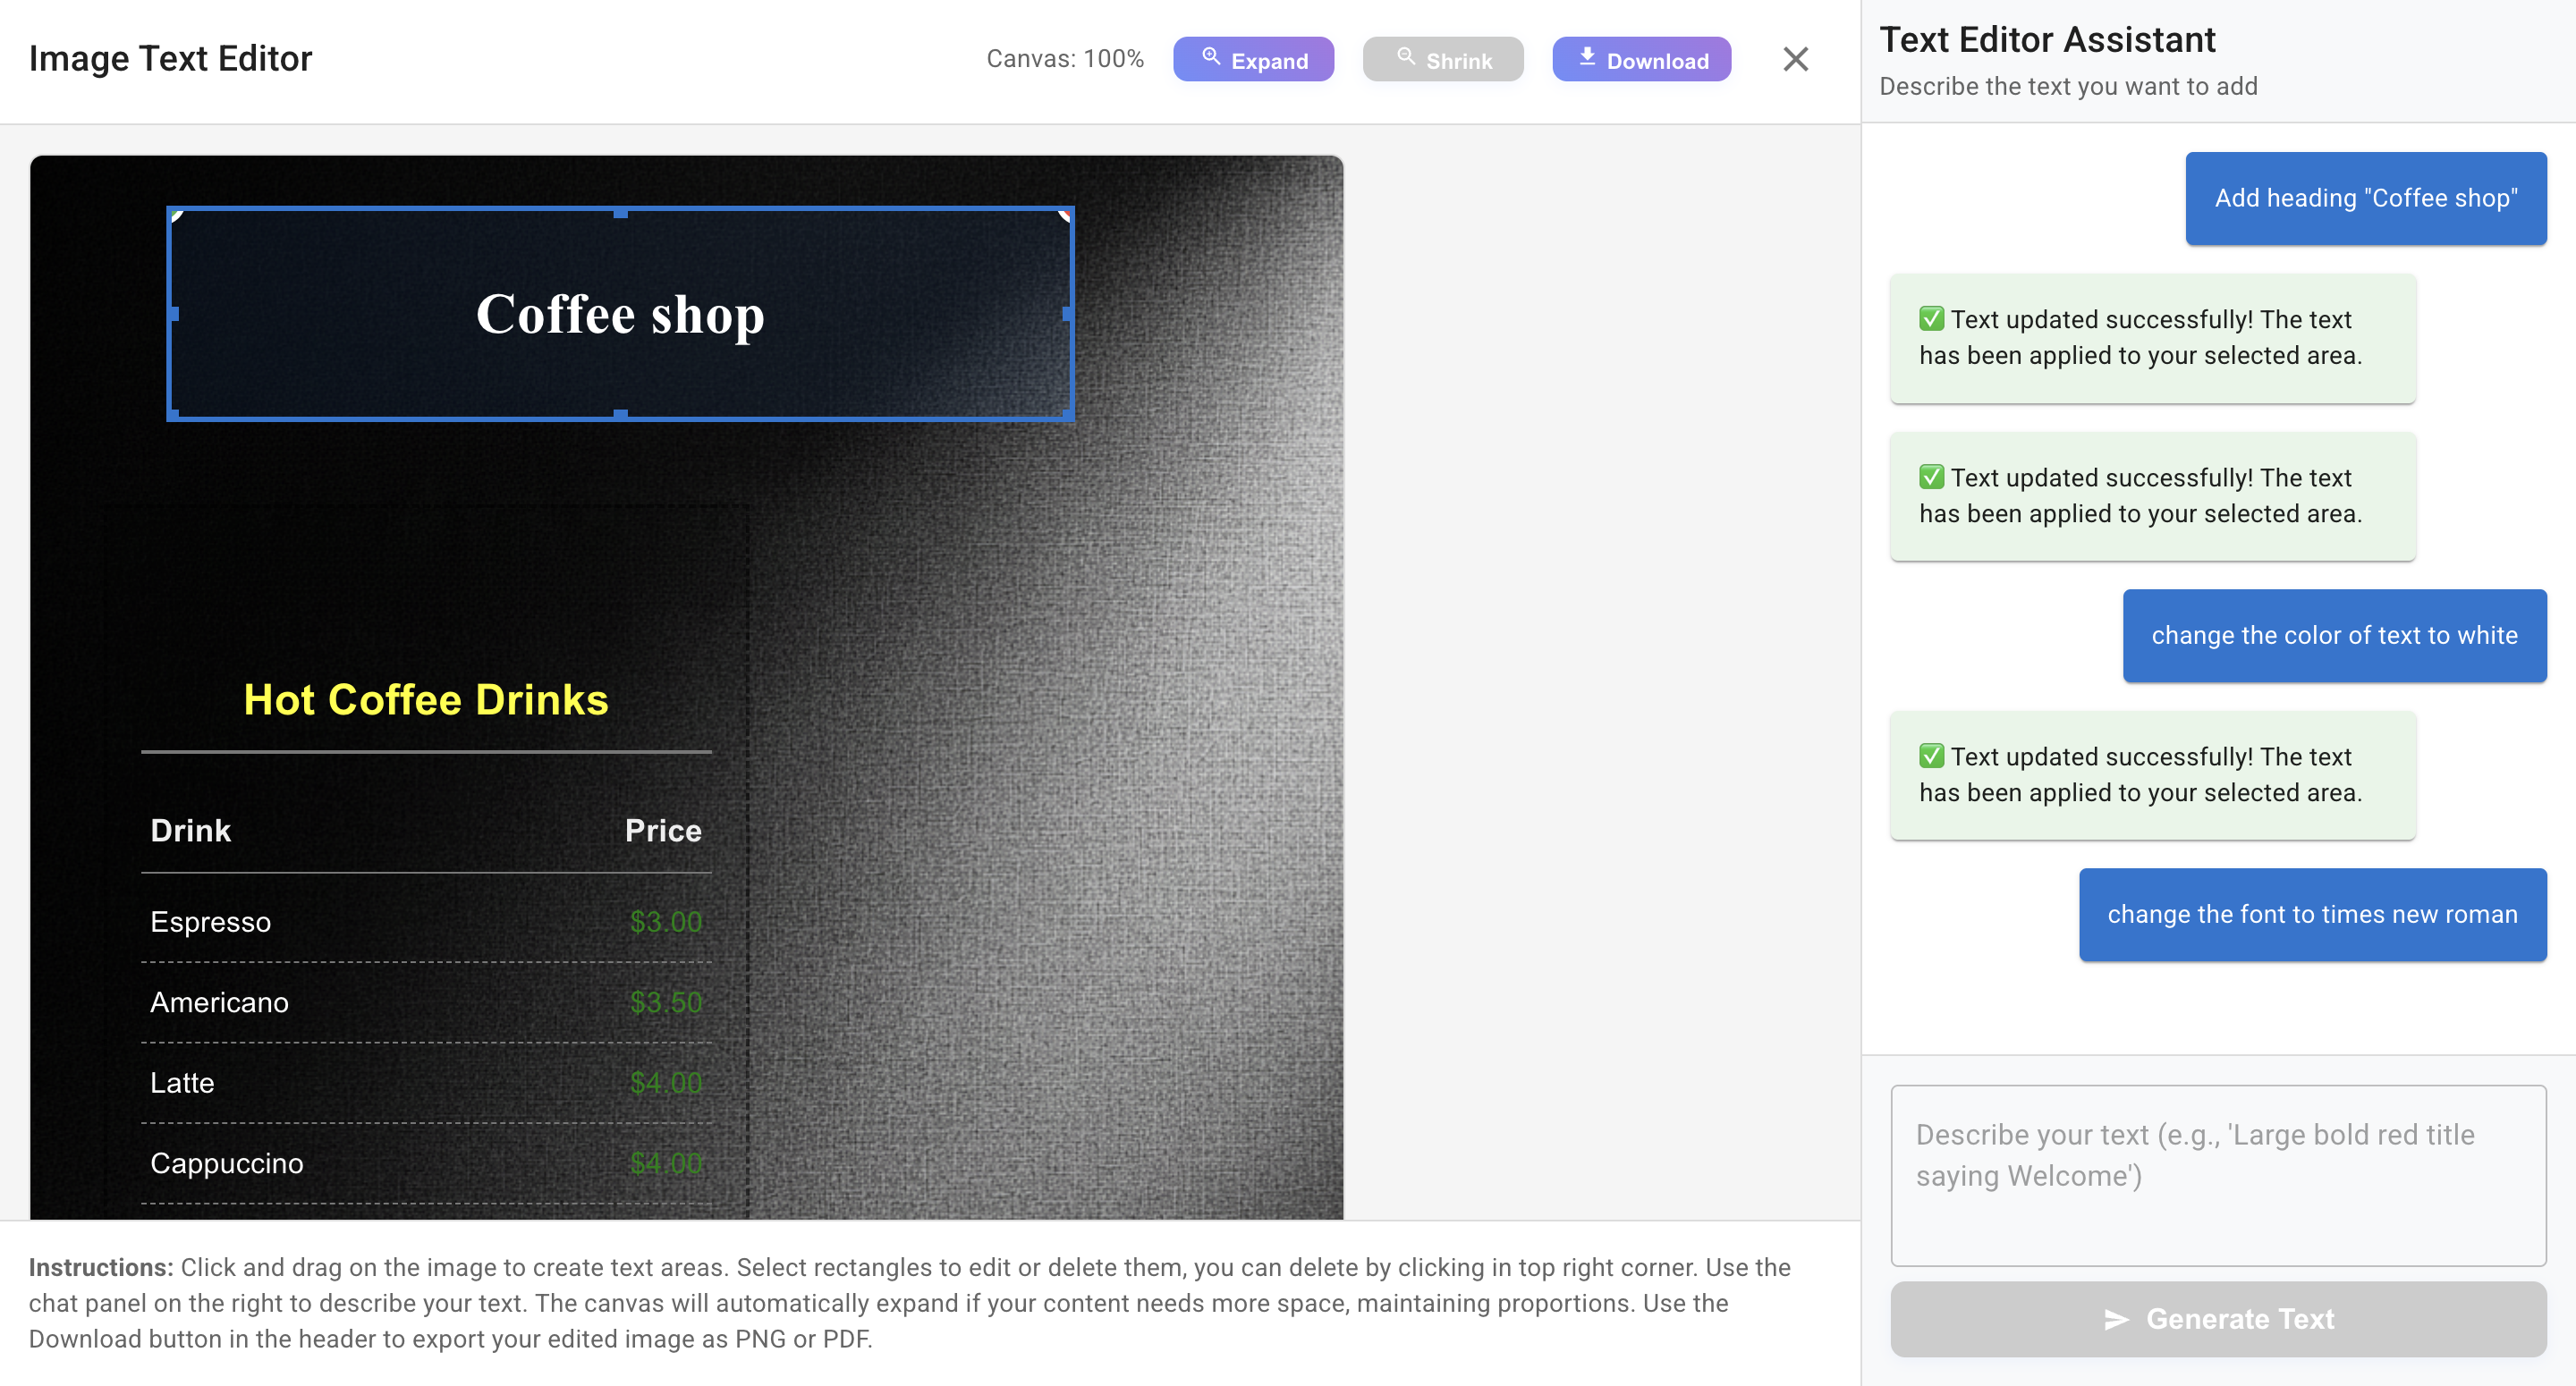Image resolution: width=2576 pixels, height=1386 pixels.
Task: Click the "Cappuccino" drink name
Action: 227,1164
